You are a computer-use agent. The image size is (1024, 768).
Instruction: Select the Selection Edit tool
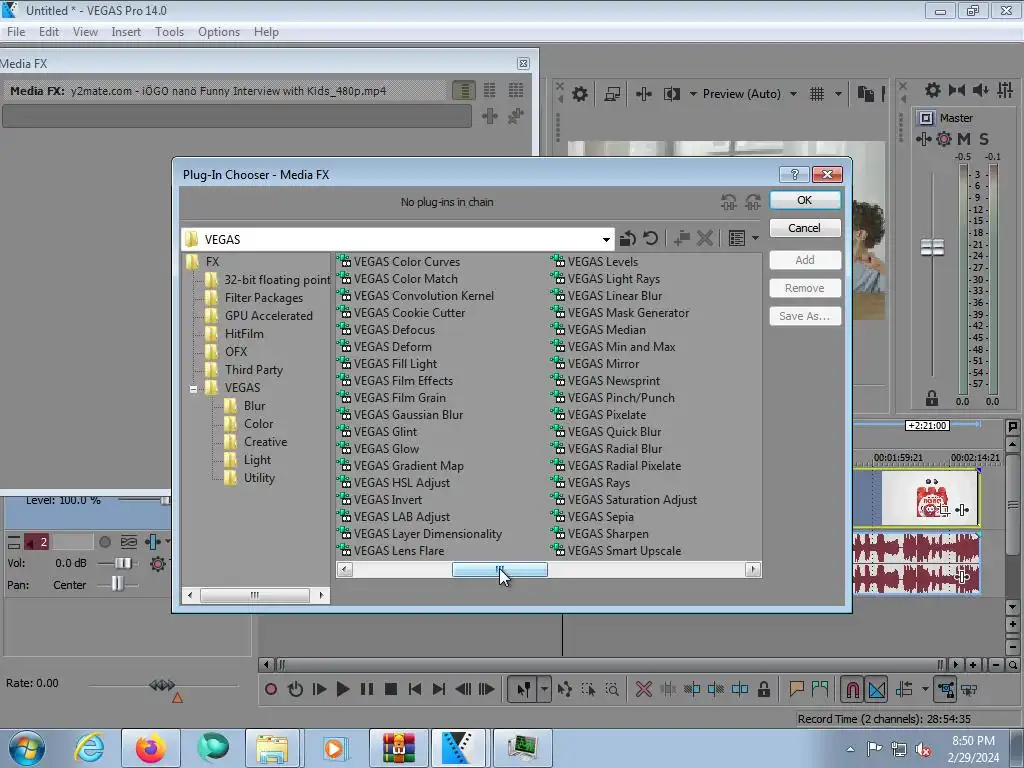coord(588,689)
